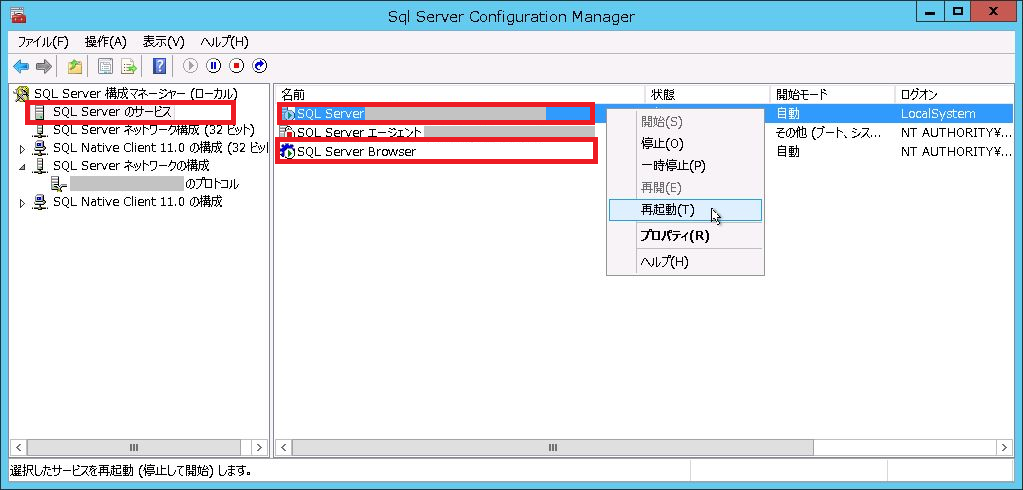Click the Stop service toolbar icon
The height and width of the screenshot is (490, 1023).
(237, 66)
